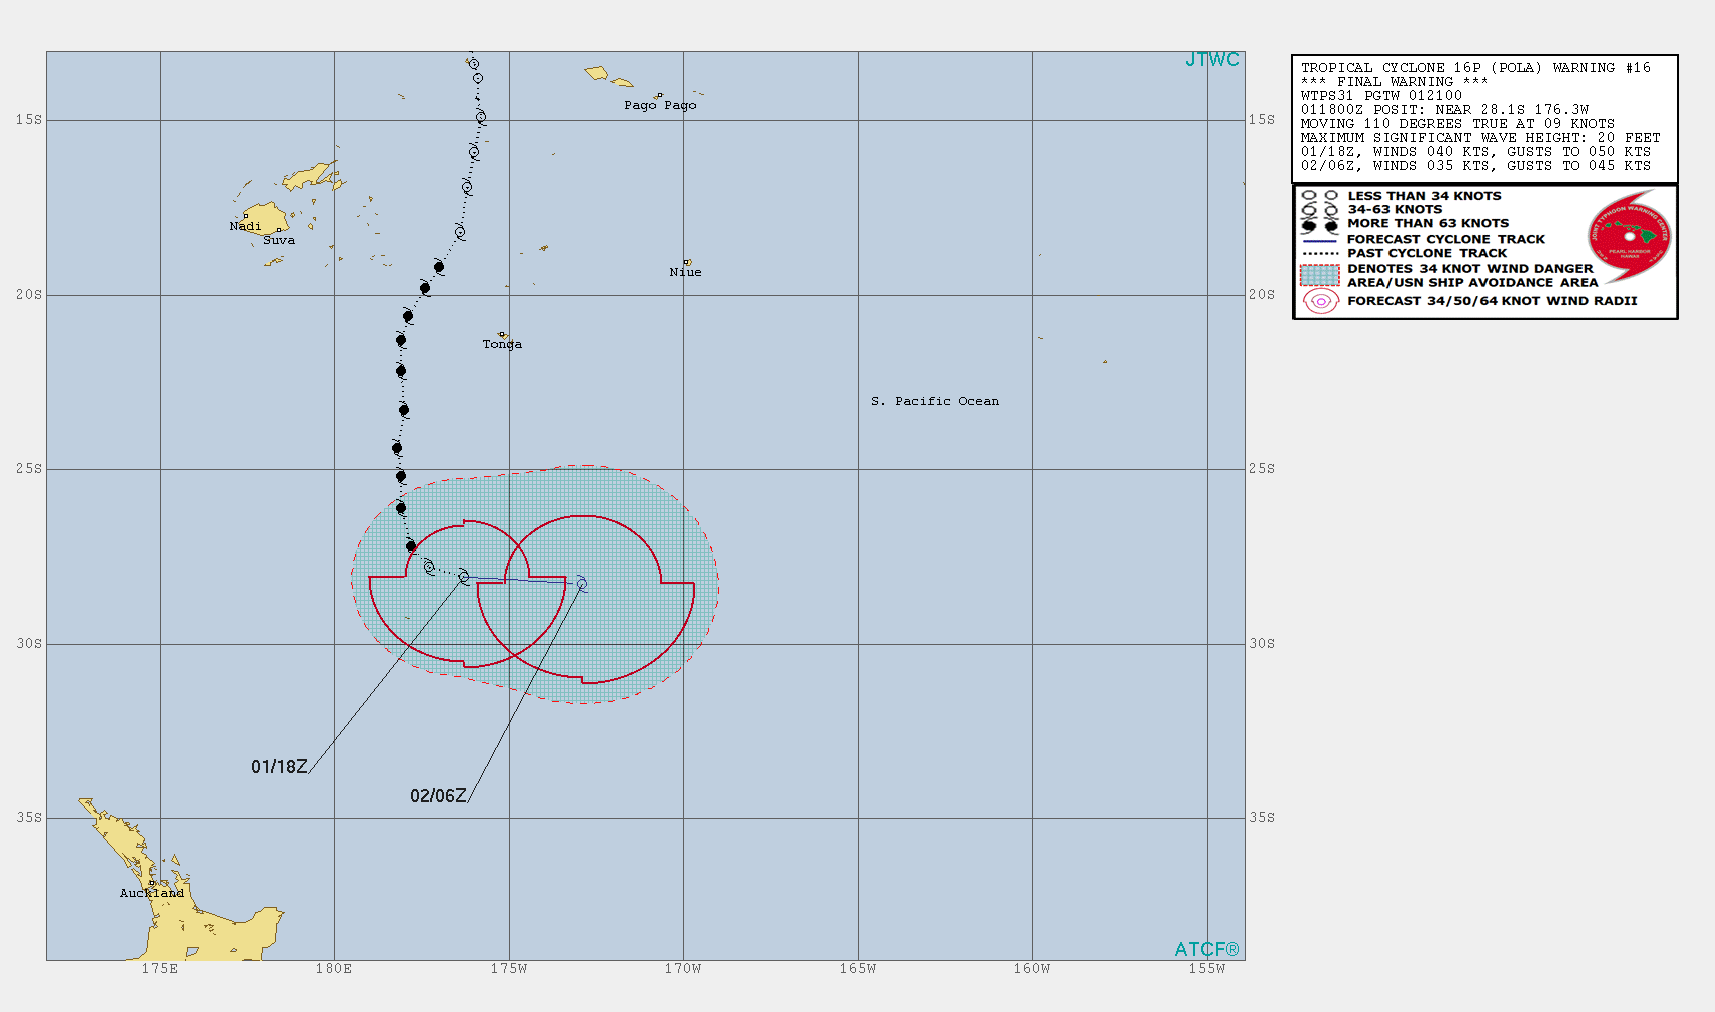This screenshot has width=1715, height=1012.
Task: Click the JTWC label on the map
Action: (x=1212, y=60)
